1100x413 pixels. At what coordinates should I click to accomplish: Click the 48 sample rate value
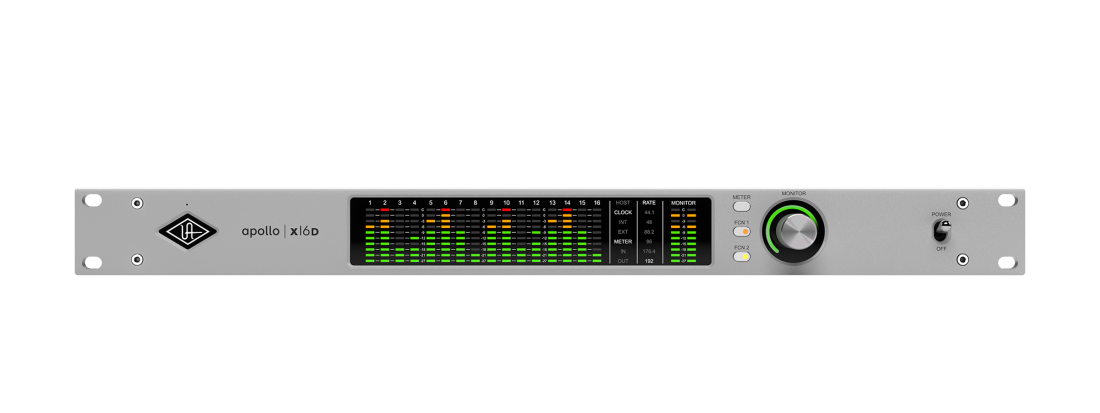tap(649, 222)
